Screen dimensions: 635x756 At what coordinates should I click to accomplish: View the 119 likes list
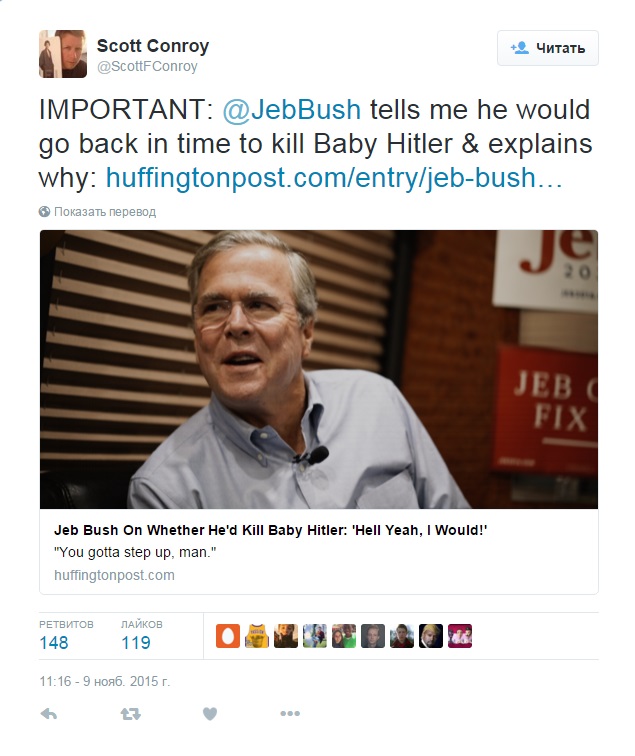click(x=136, y=643)
